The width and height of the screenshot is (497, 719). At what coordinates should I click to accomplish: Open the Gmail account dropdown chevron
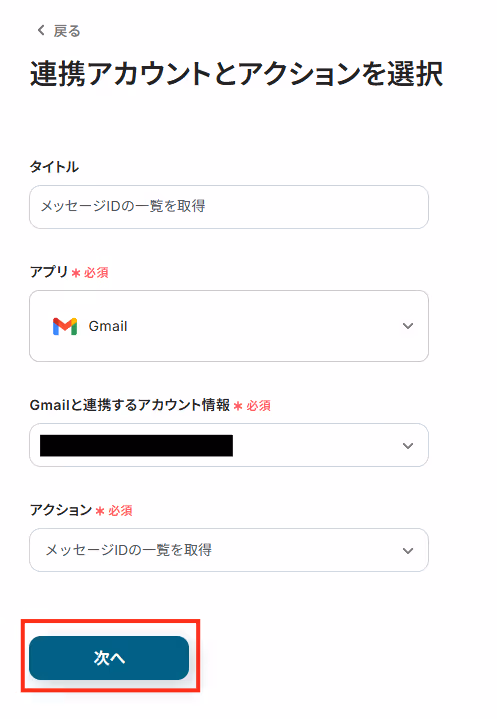(x=408, y=446)
